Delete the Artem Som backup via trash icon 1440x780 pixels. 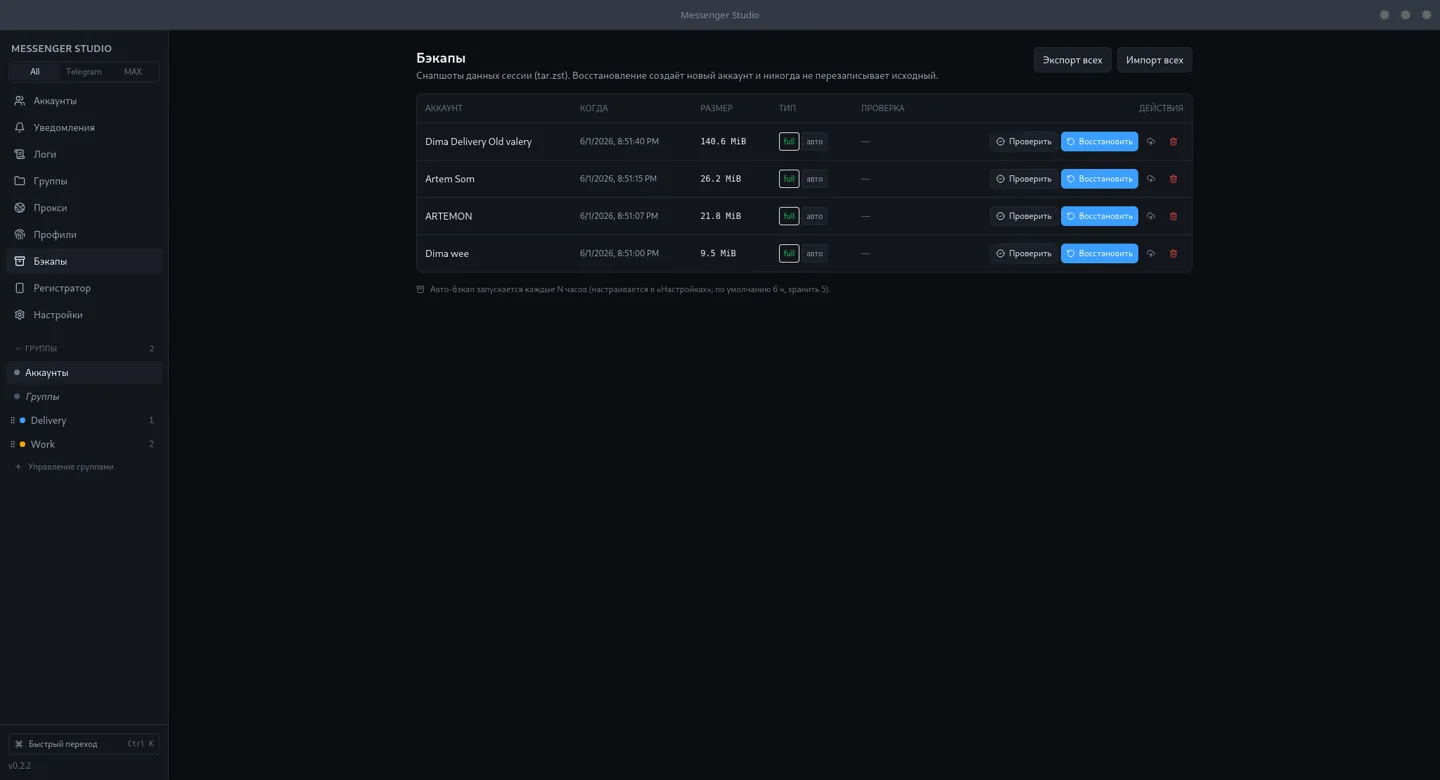[x=1174, y=179]
